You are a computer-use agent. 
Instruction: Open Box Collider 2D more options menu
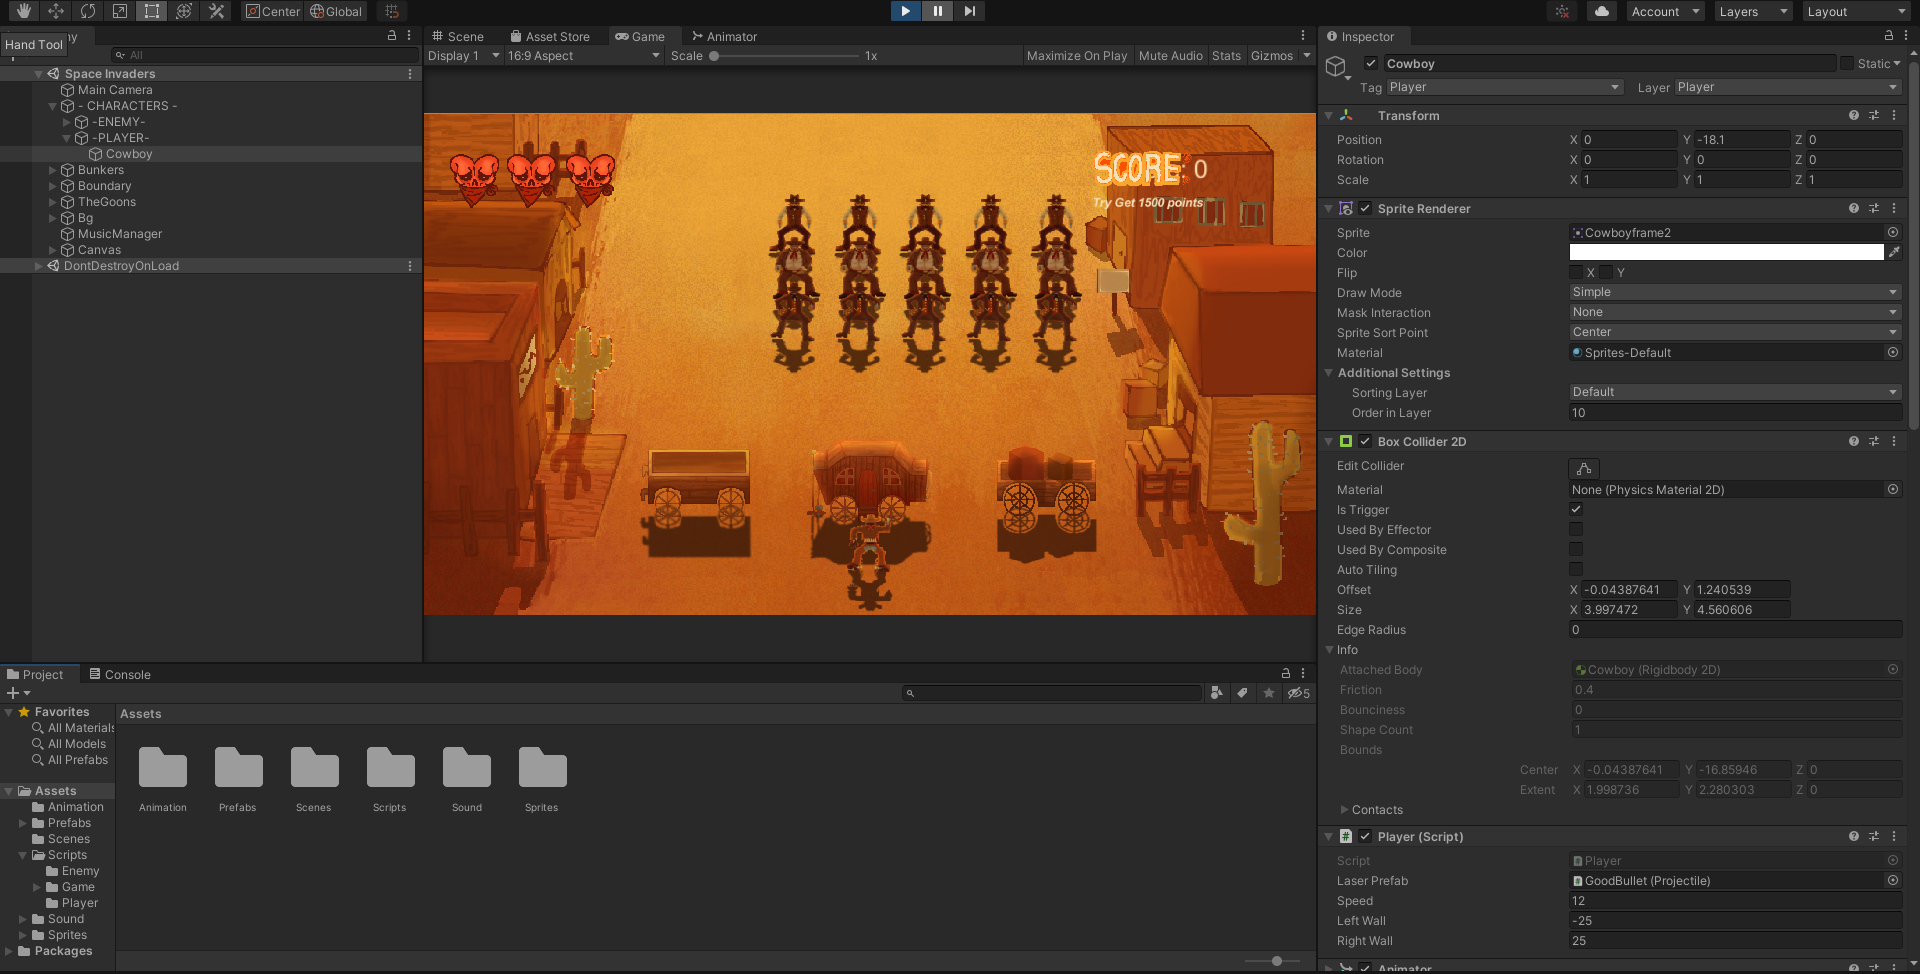[1894, 441]
